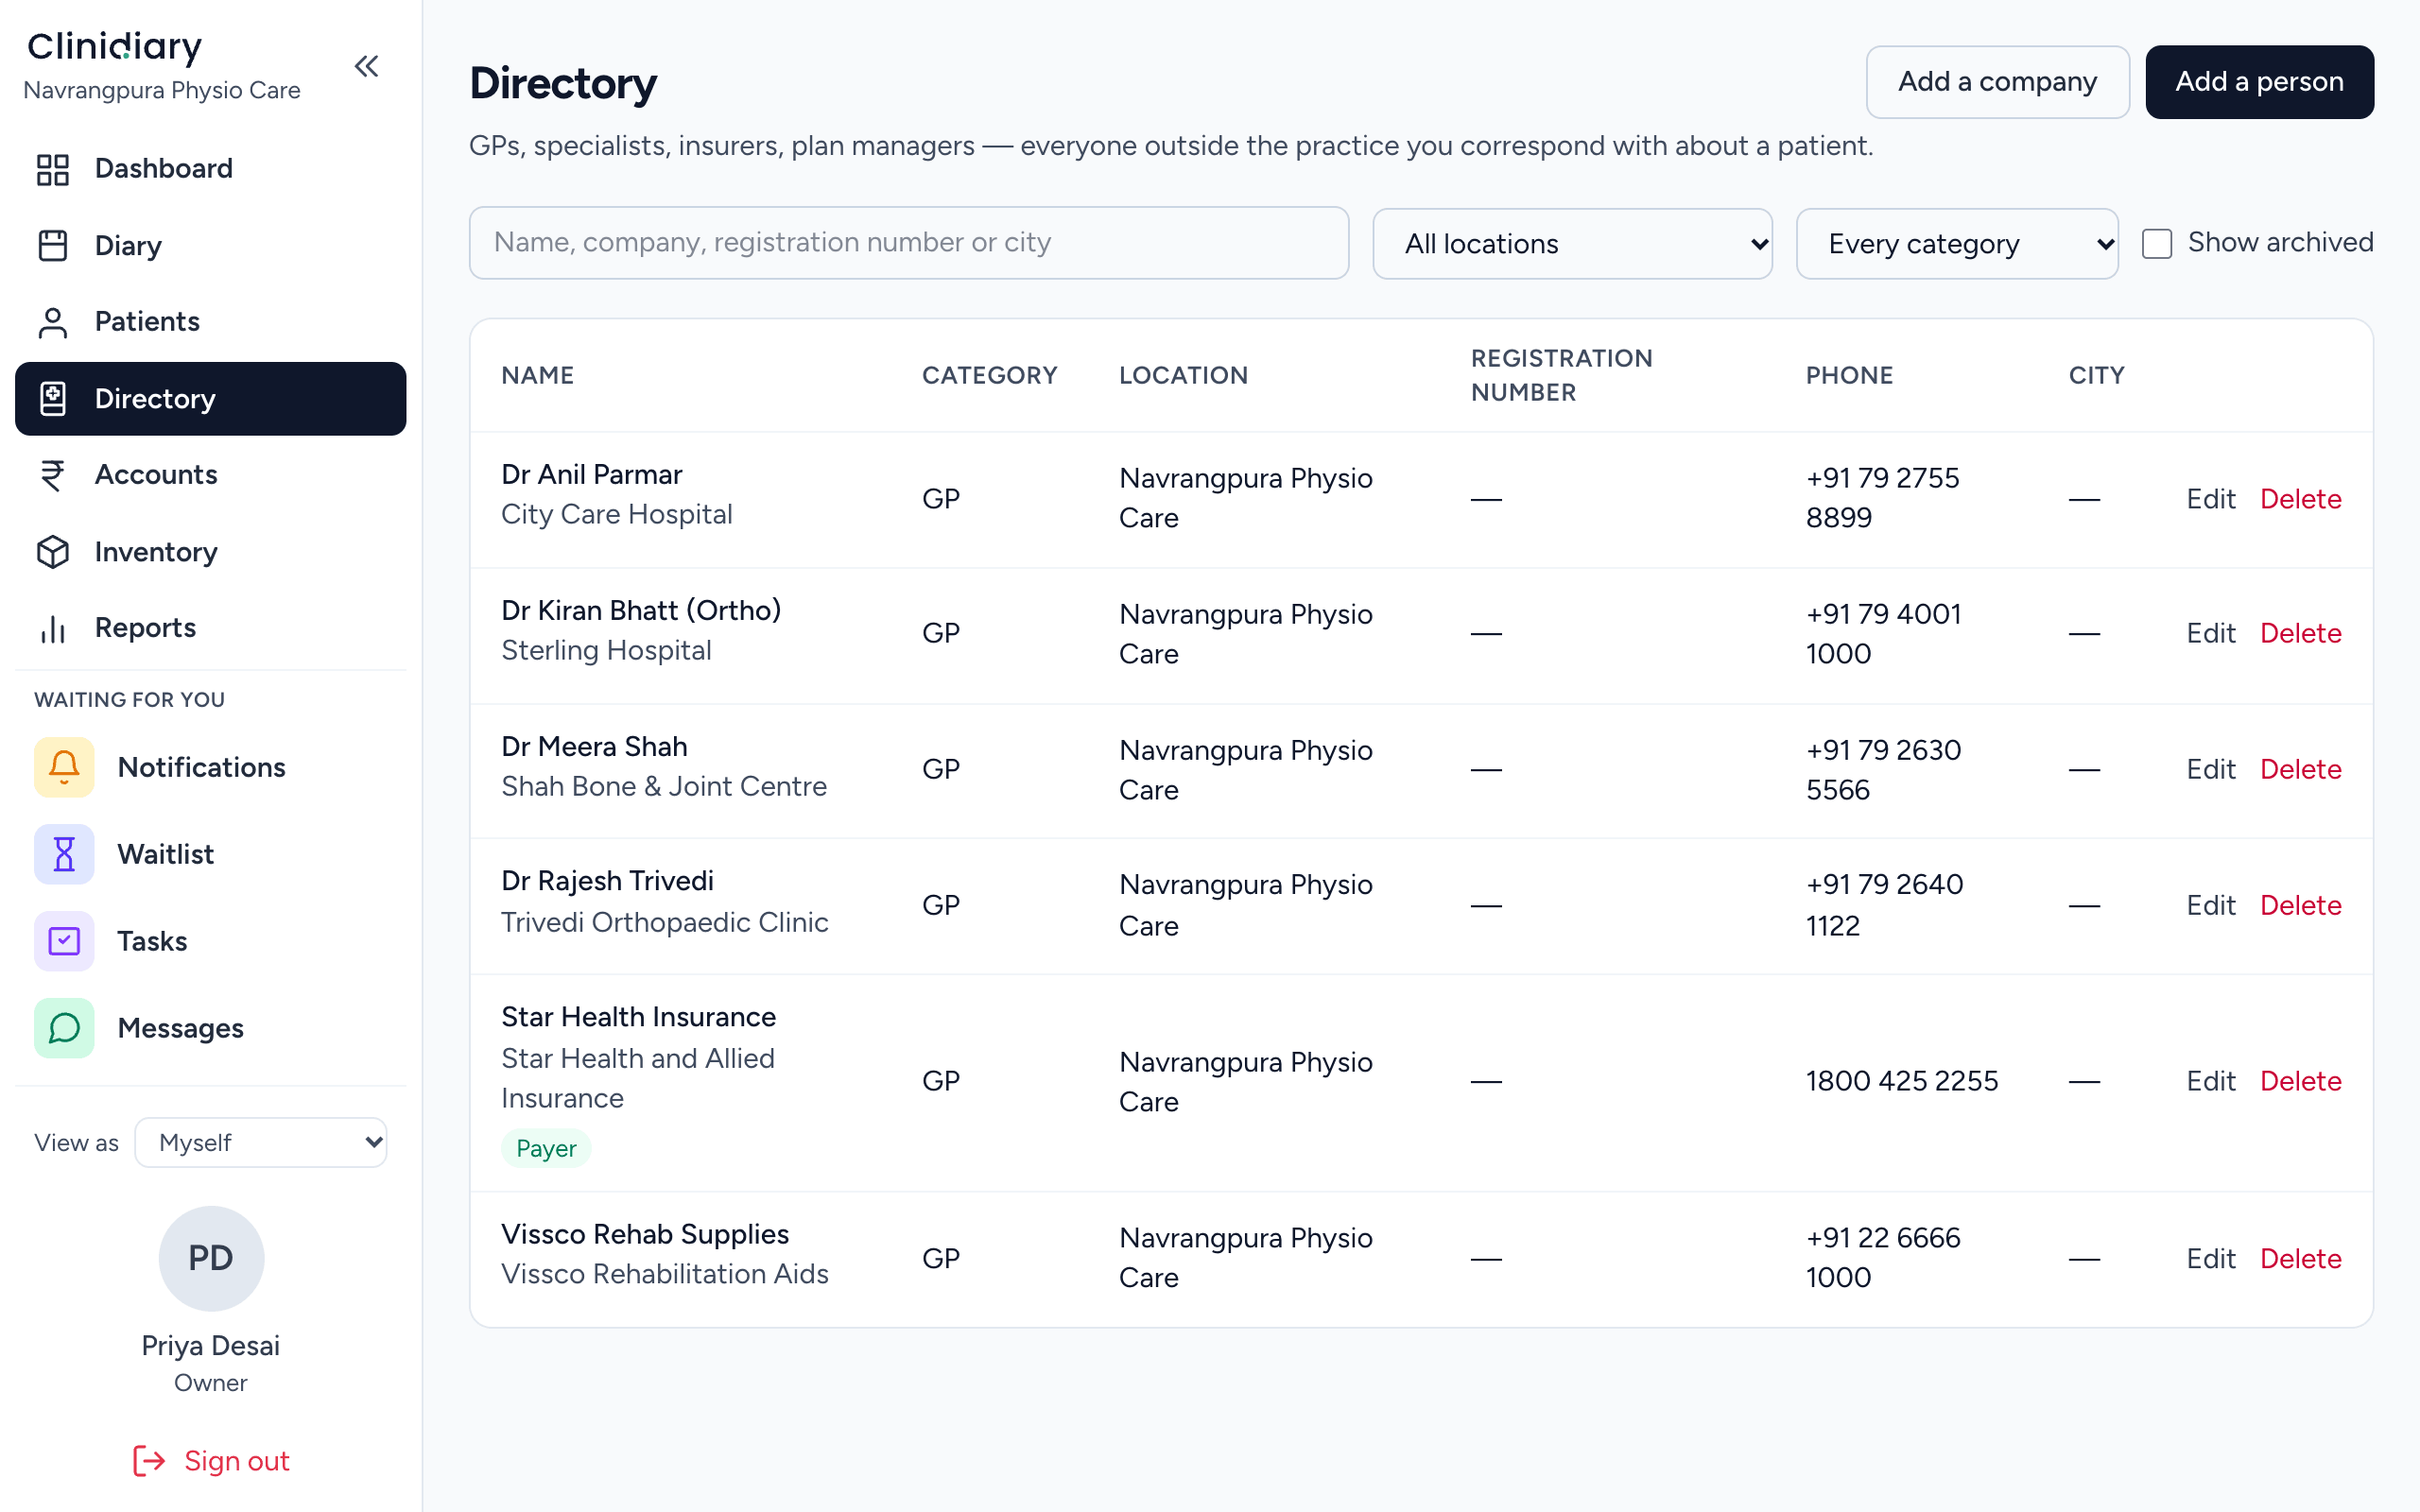Open the Dashboard menu label
This screenshot has height=1512, width=2420.
pos(164,168)
